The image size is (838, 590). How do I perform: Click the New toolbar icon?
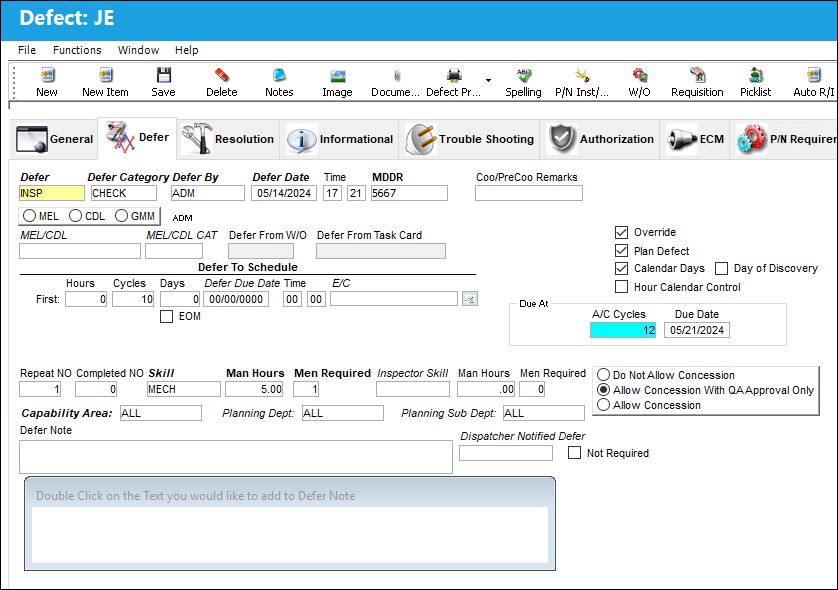47,75
